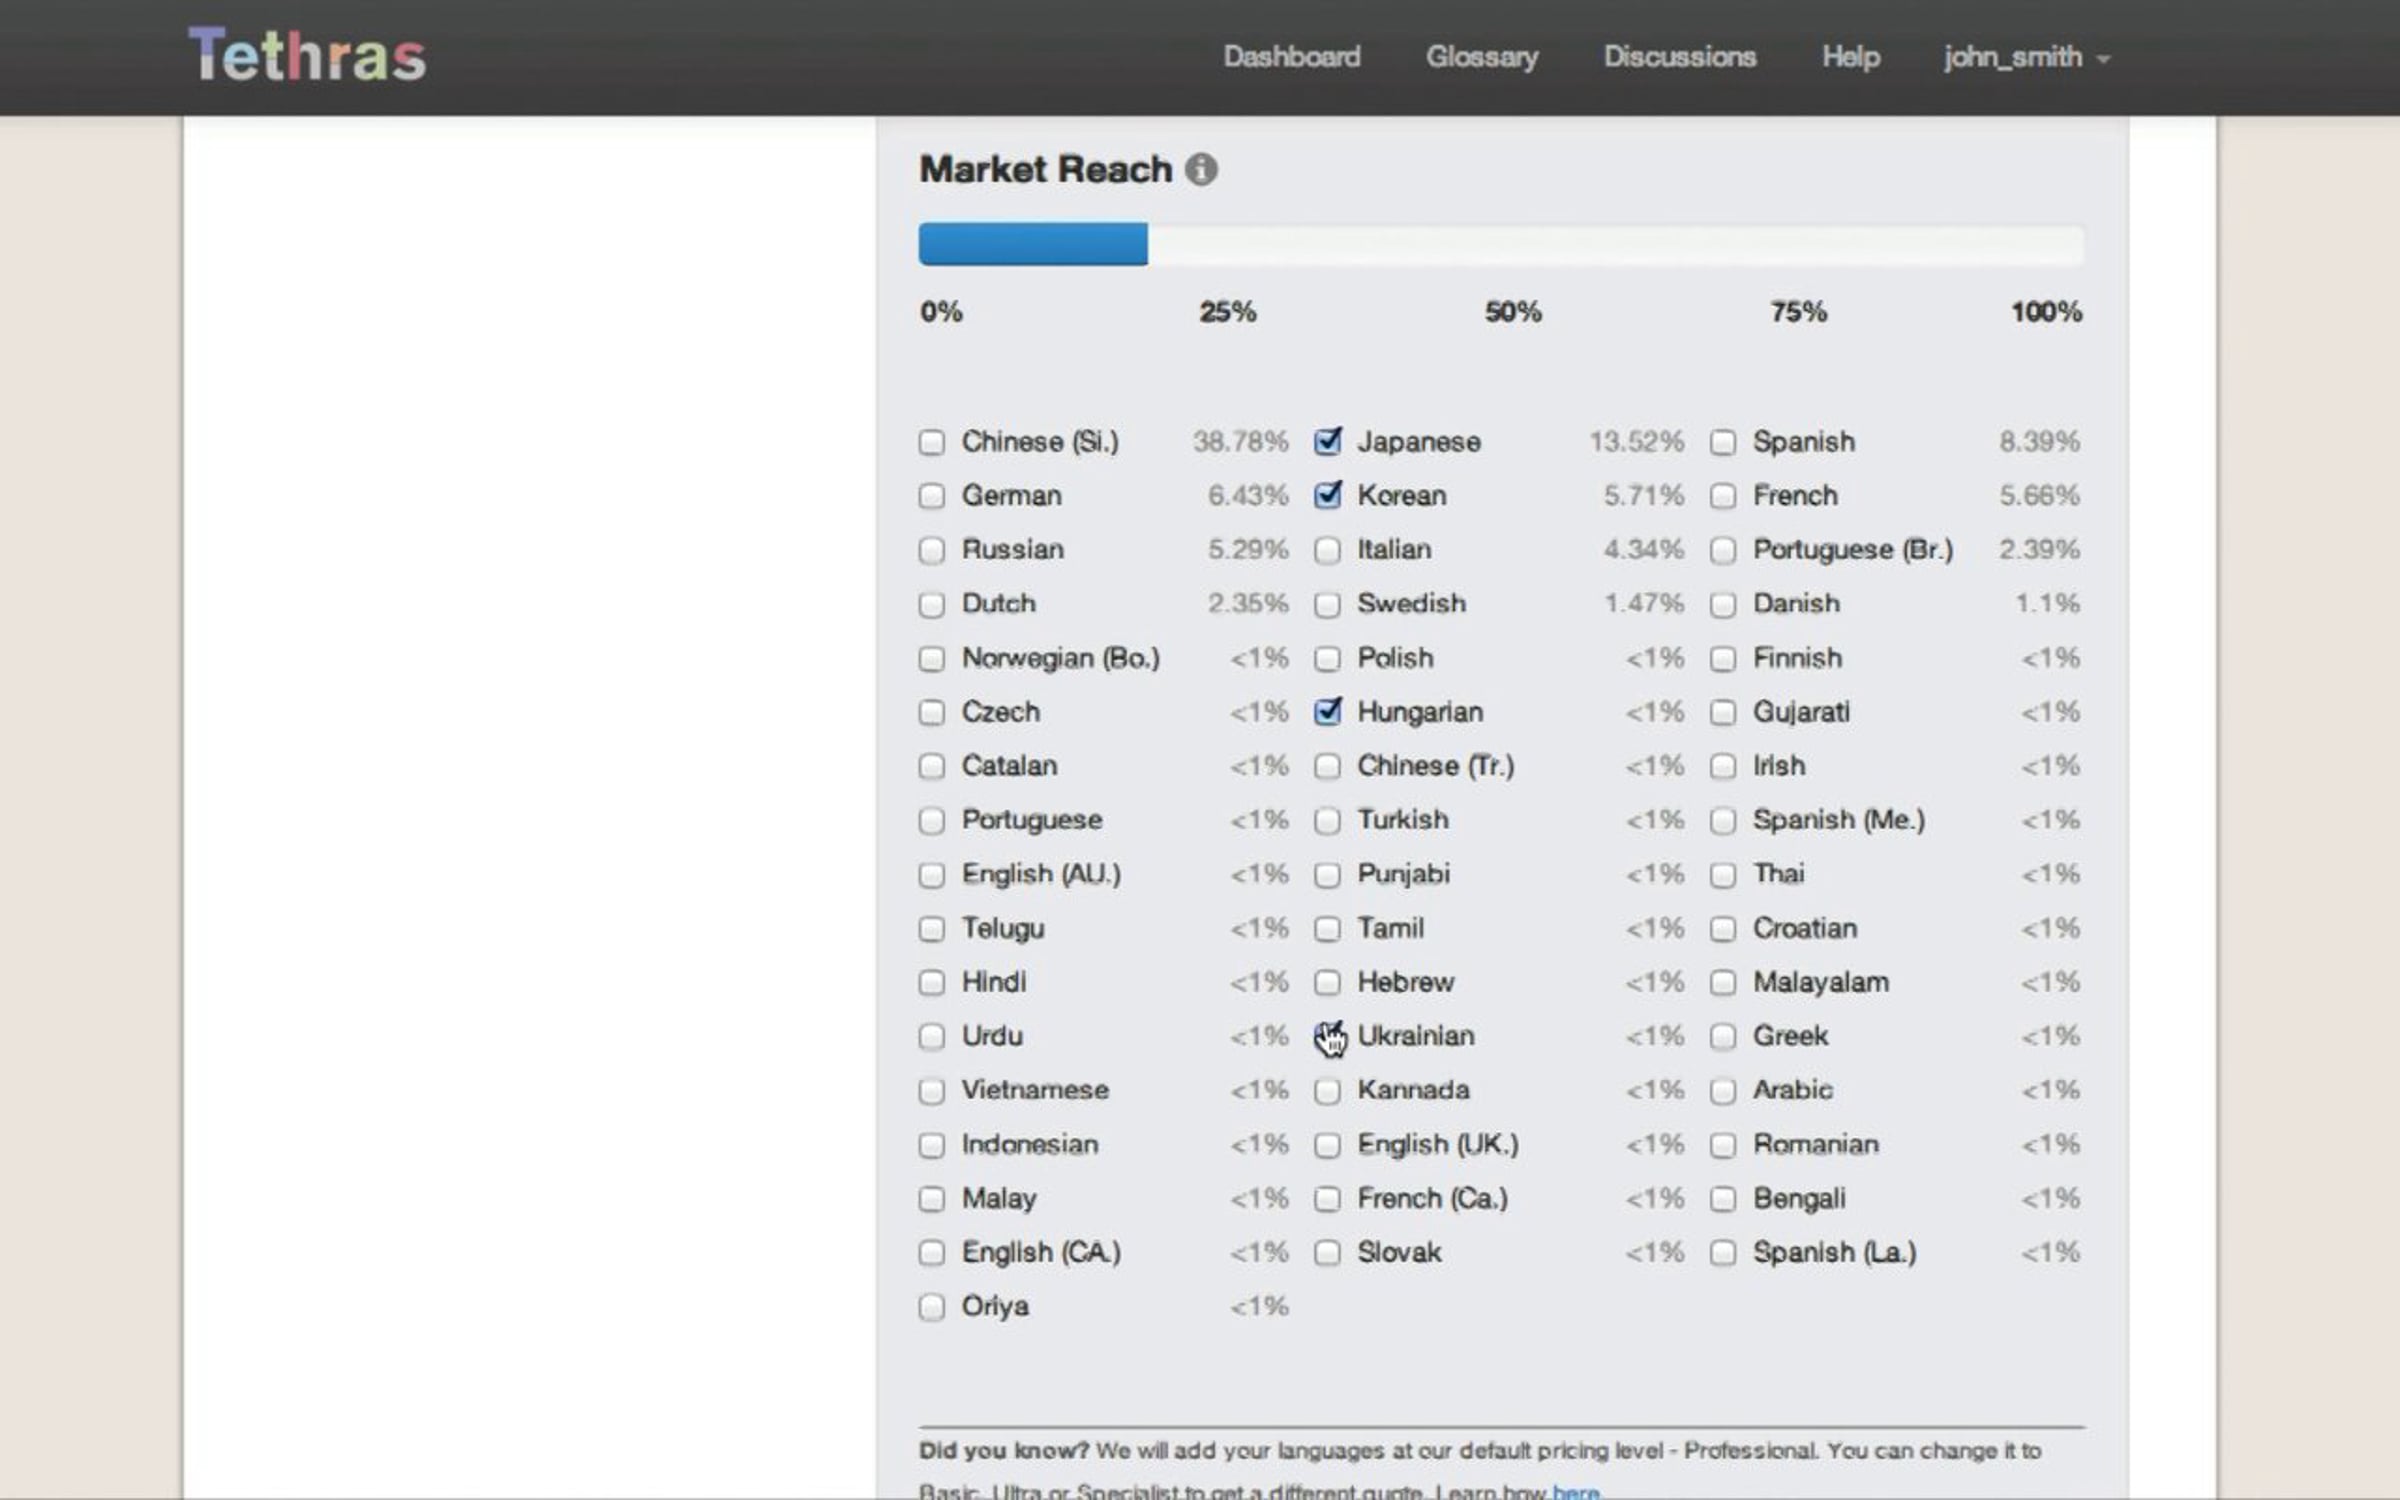This screenshot has height=1500, width=2400.
Task: Uncheck the Korean checkbox
Action: [x=1327, y=496]
